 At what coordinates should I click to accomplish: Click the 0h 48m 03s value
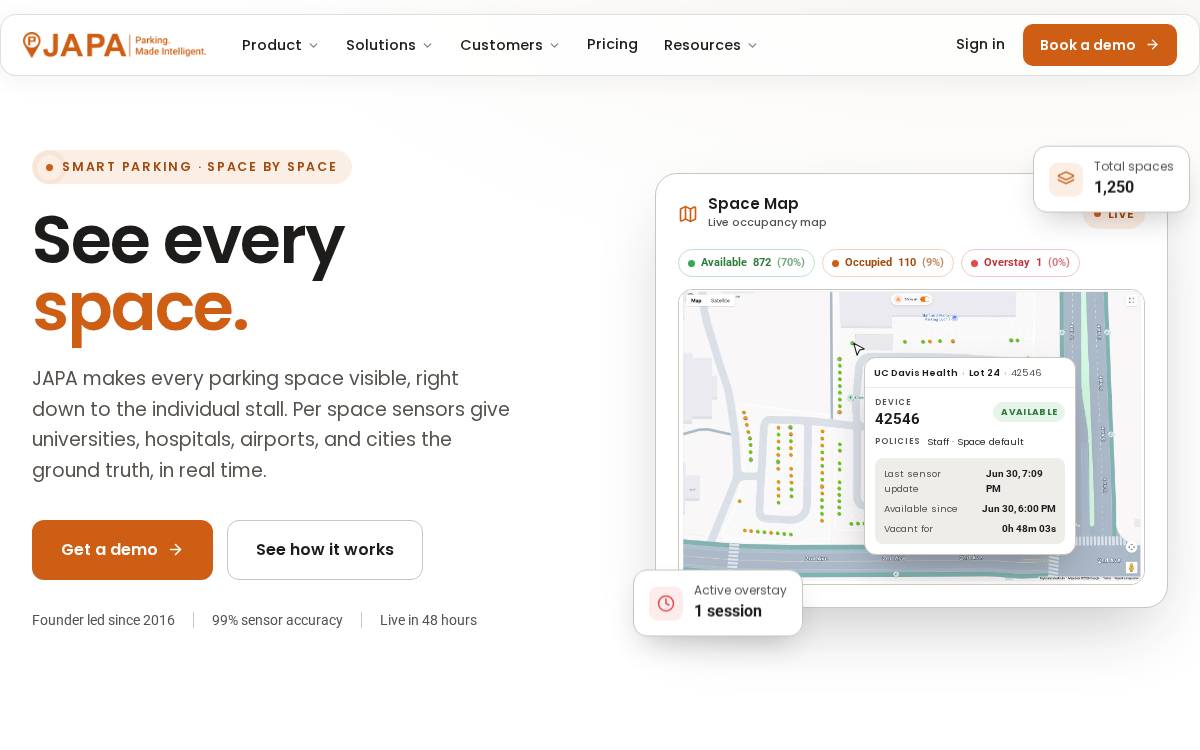[x=1029, y=529]
